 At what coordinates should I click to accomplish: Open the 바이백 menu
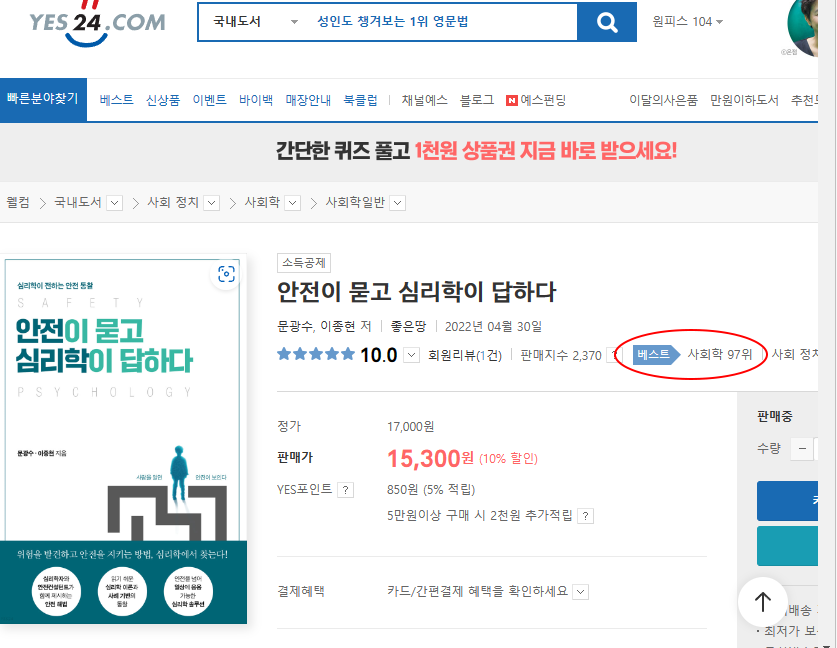coord(256,100)
